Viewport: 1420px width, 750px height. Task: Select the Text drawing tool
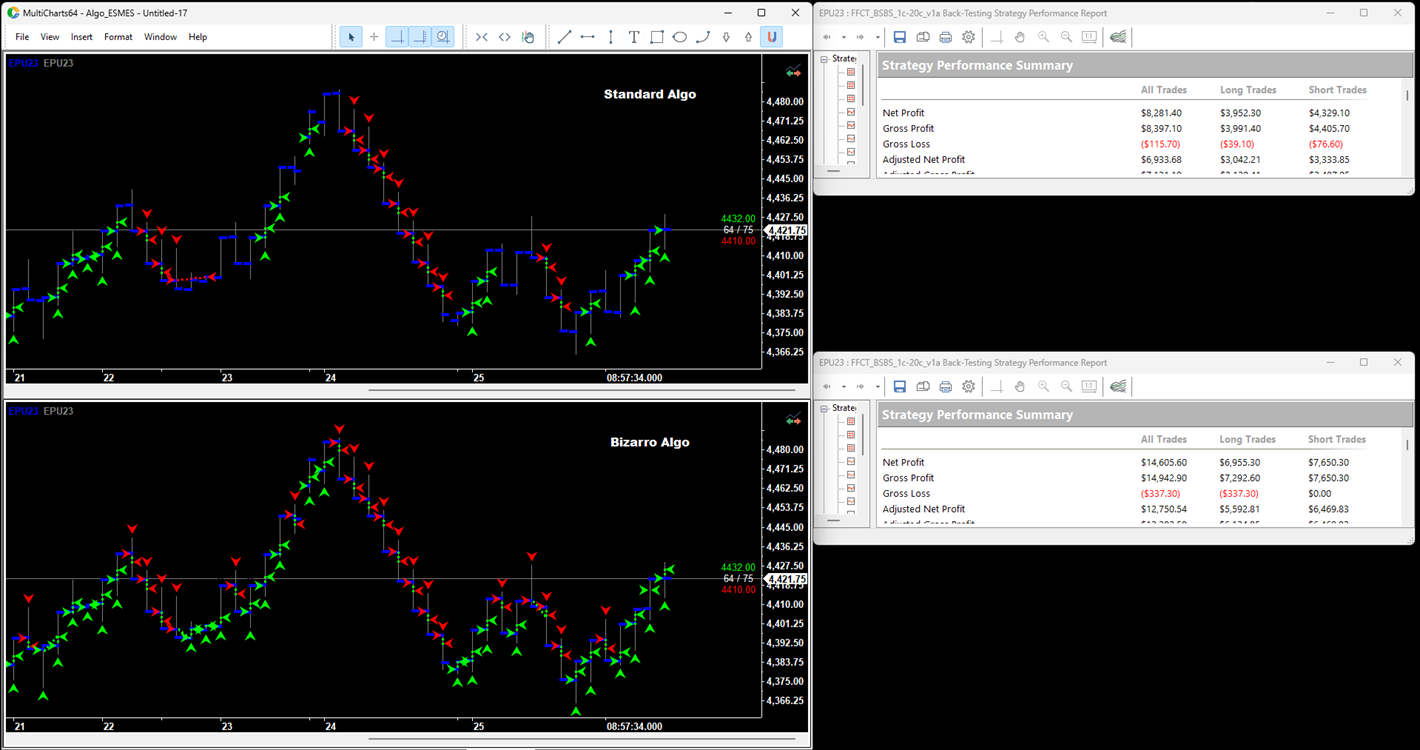click(634, 37)
